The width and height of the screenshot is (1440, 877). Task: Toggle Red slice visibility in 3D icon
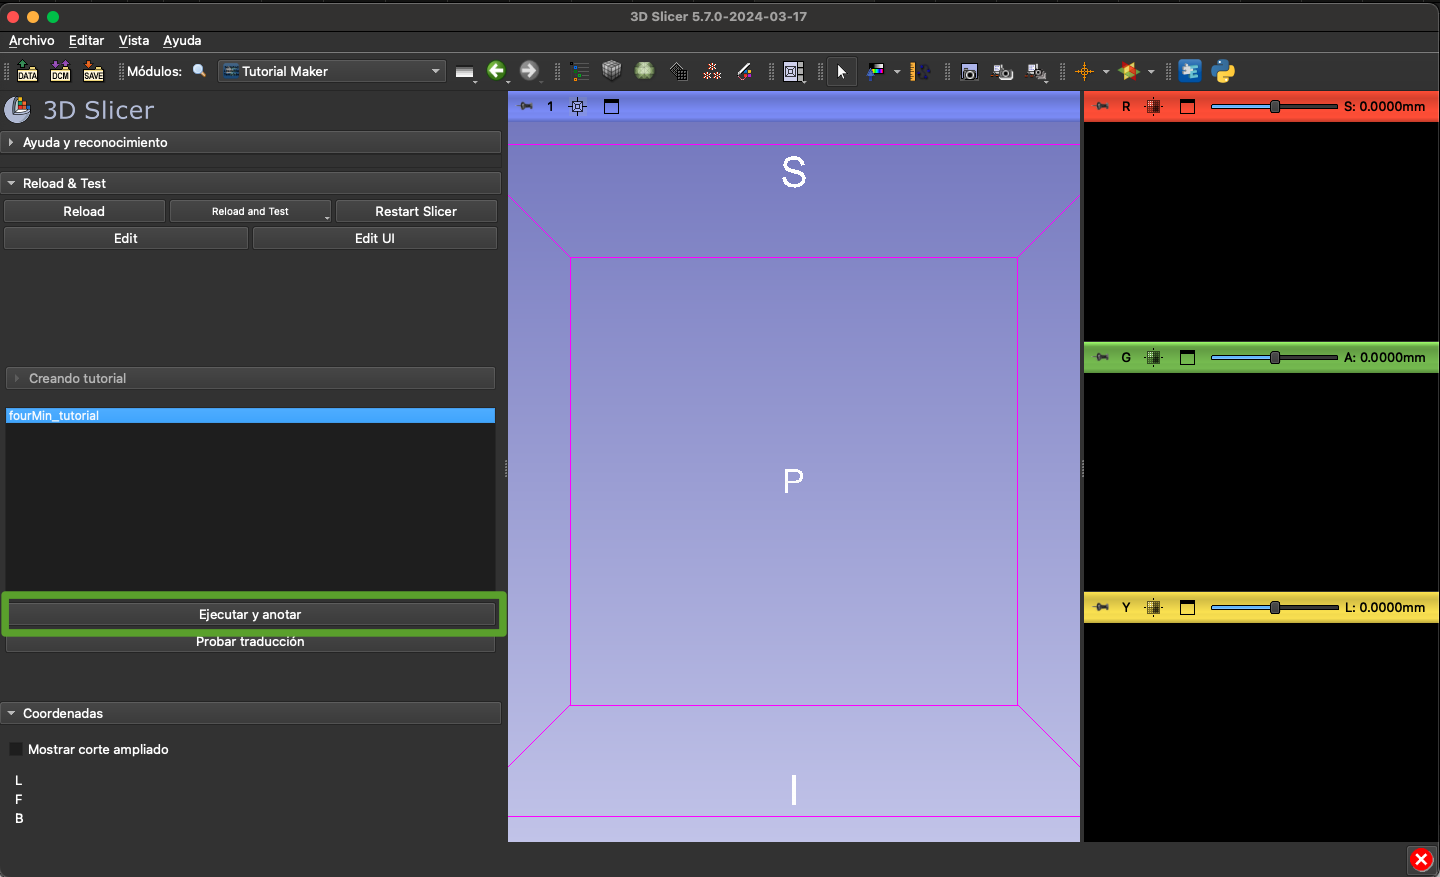(1154, 106)
